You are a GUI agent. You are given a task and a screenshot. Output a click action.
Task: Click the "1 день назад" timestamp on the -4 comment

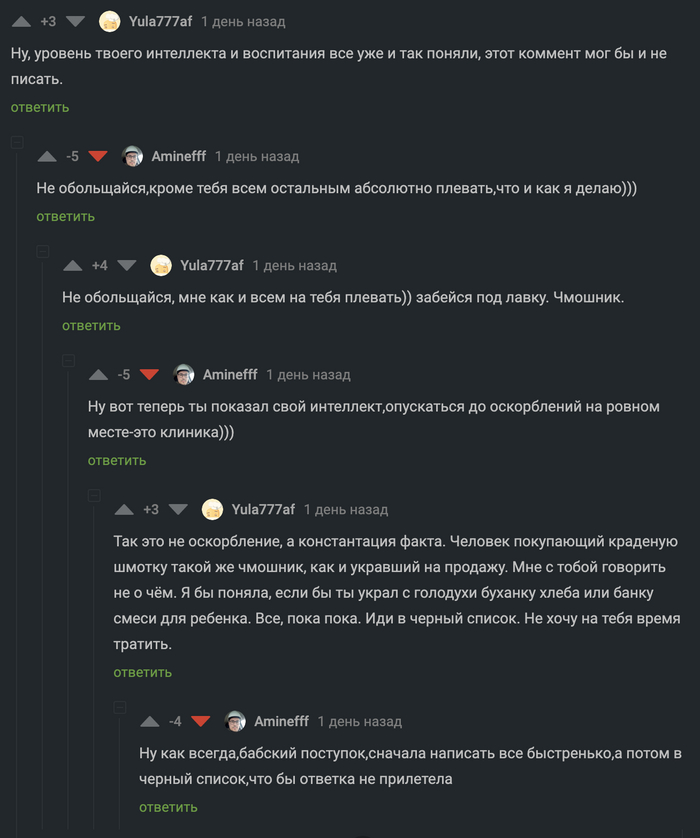pyautogui.click(x=360, y=721)
